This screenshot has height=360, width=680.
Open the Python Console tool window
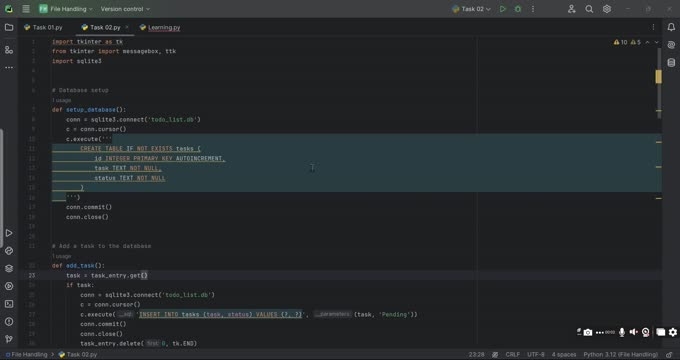[x=9, y=251]
